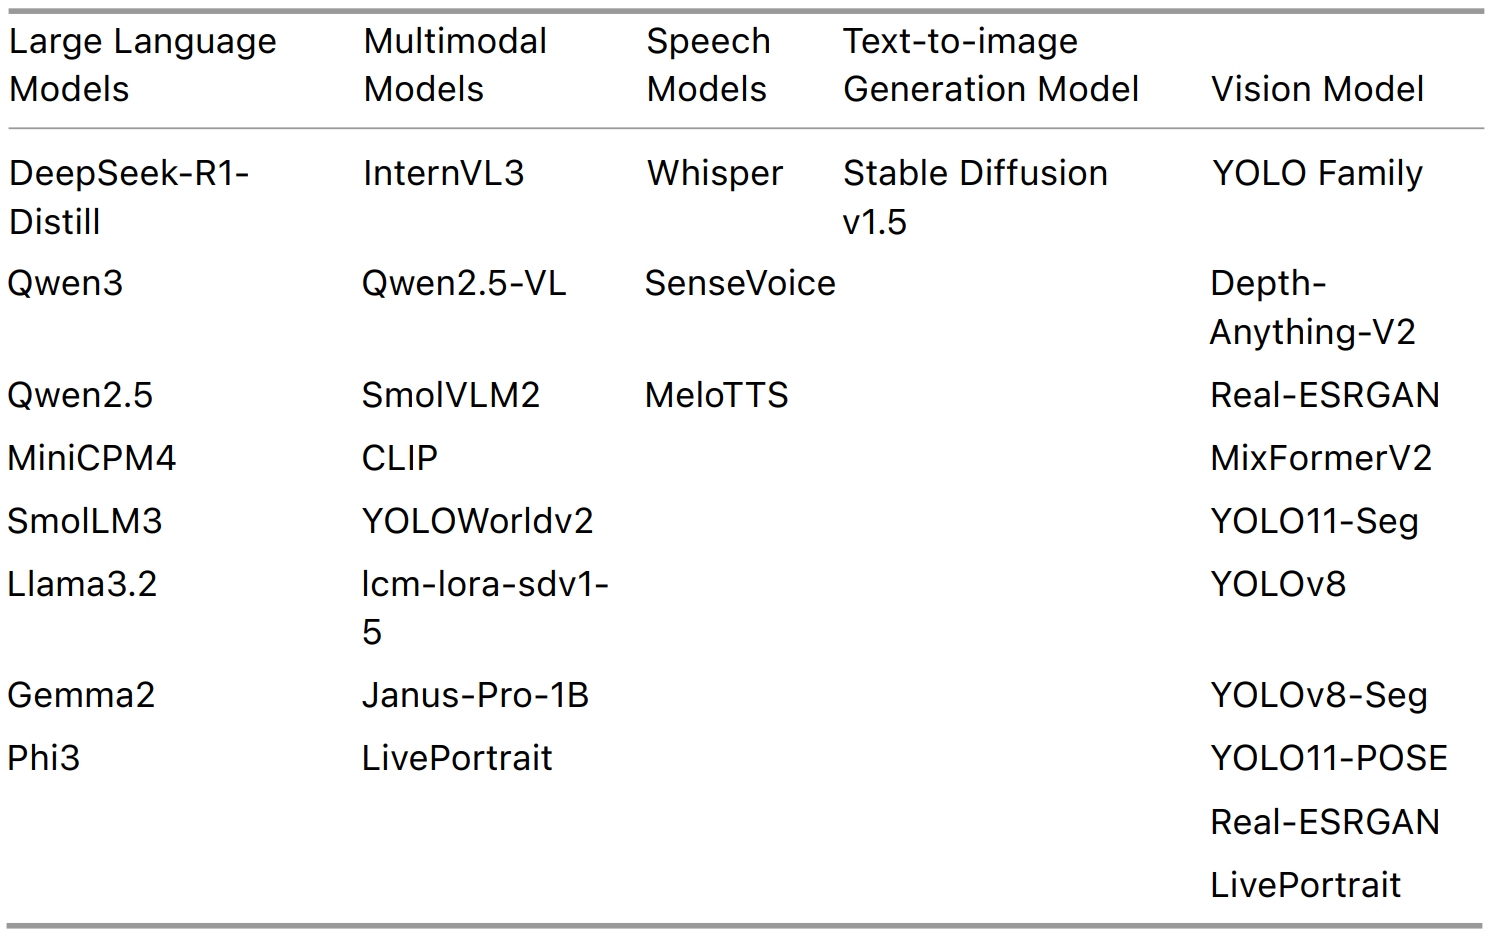Click the lcm-lora-sdv1-5 entry
Image resolution: width=1491 pixels, height=938 pixels.
[x=485, y=607]
